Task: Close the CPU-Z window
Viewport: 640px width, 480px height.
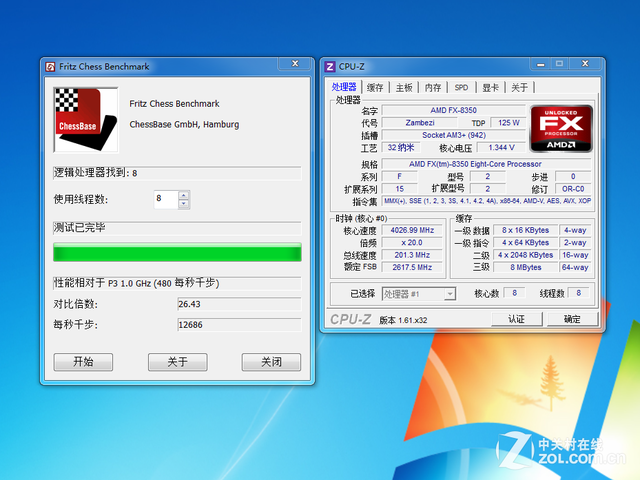Action: pyautogui.click(x=585, y=64)
